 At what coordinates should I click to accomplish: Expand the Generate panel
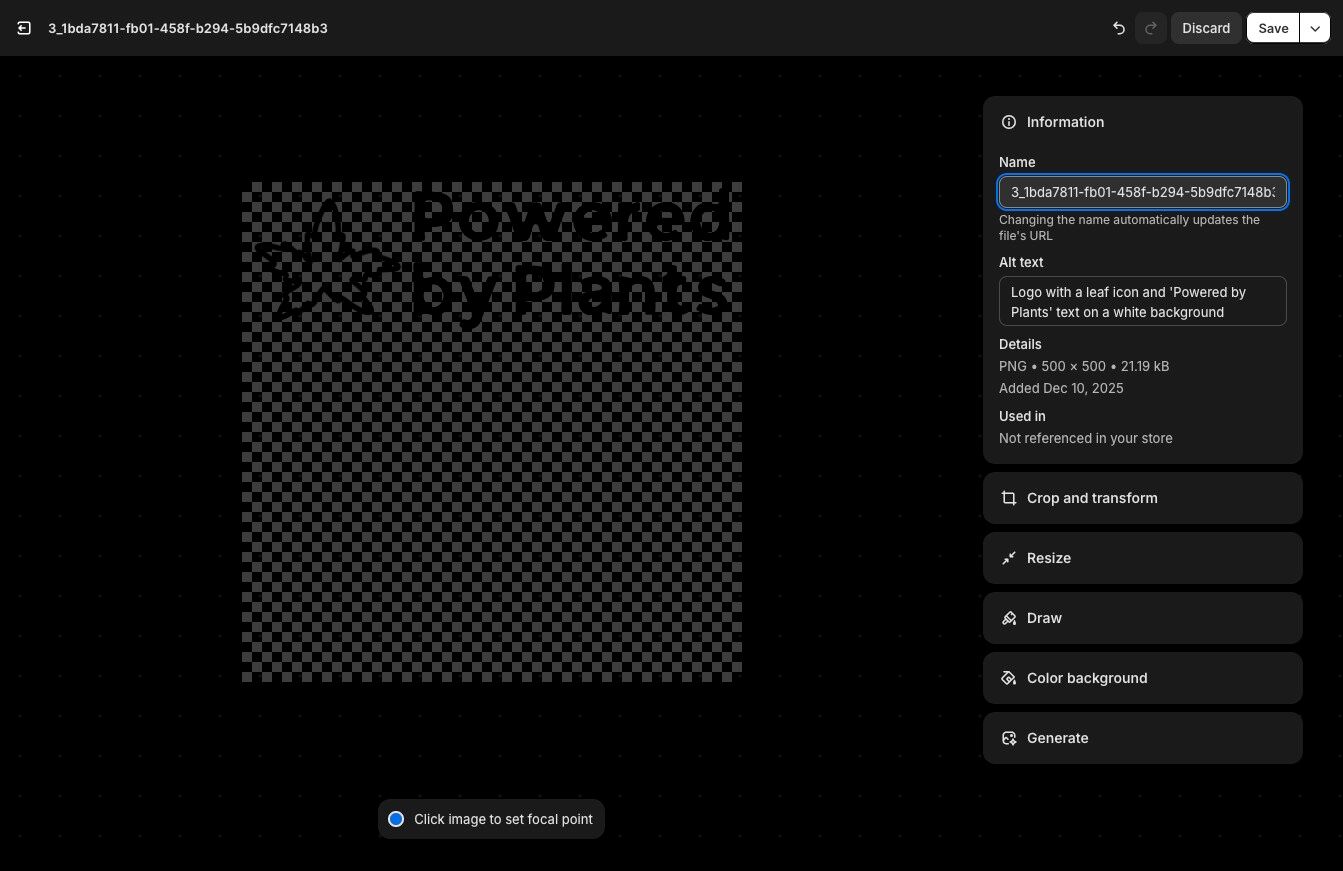click(1143, 738)
